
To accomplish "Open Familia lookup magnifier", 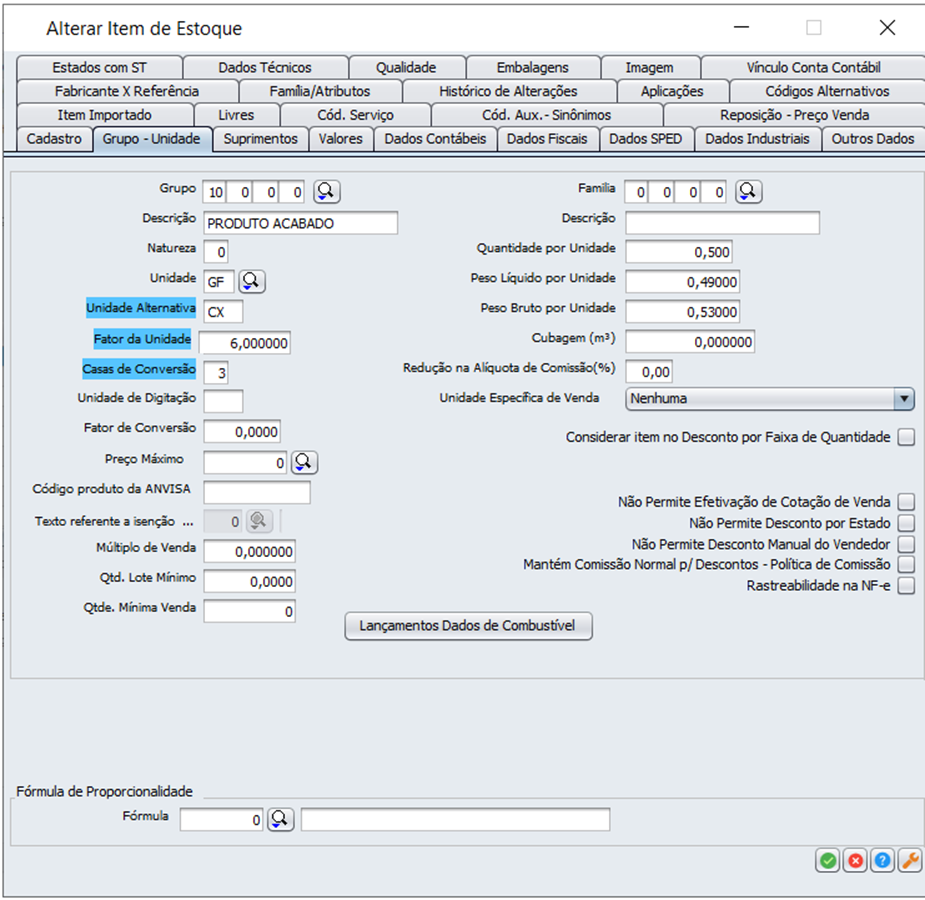I will pyautogui.click(x=748, y=192).
